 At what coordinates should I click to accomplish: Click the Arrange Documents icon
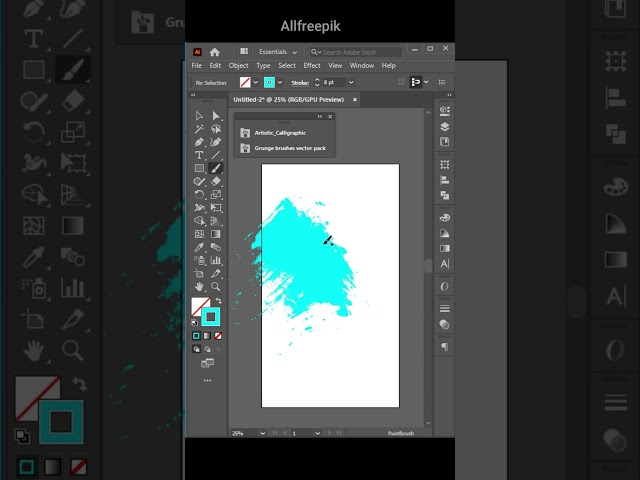[x=244, y=51]
